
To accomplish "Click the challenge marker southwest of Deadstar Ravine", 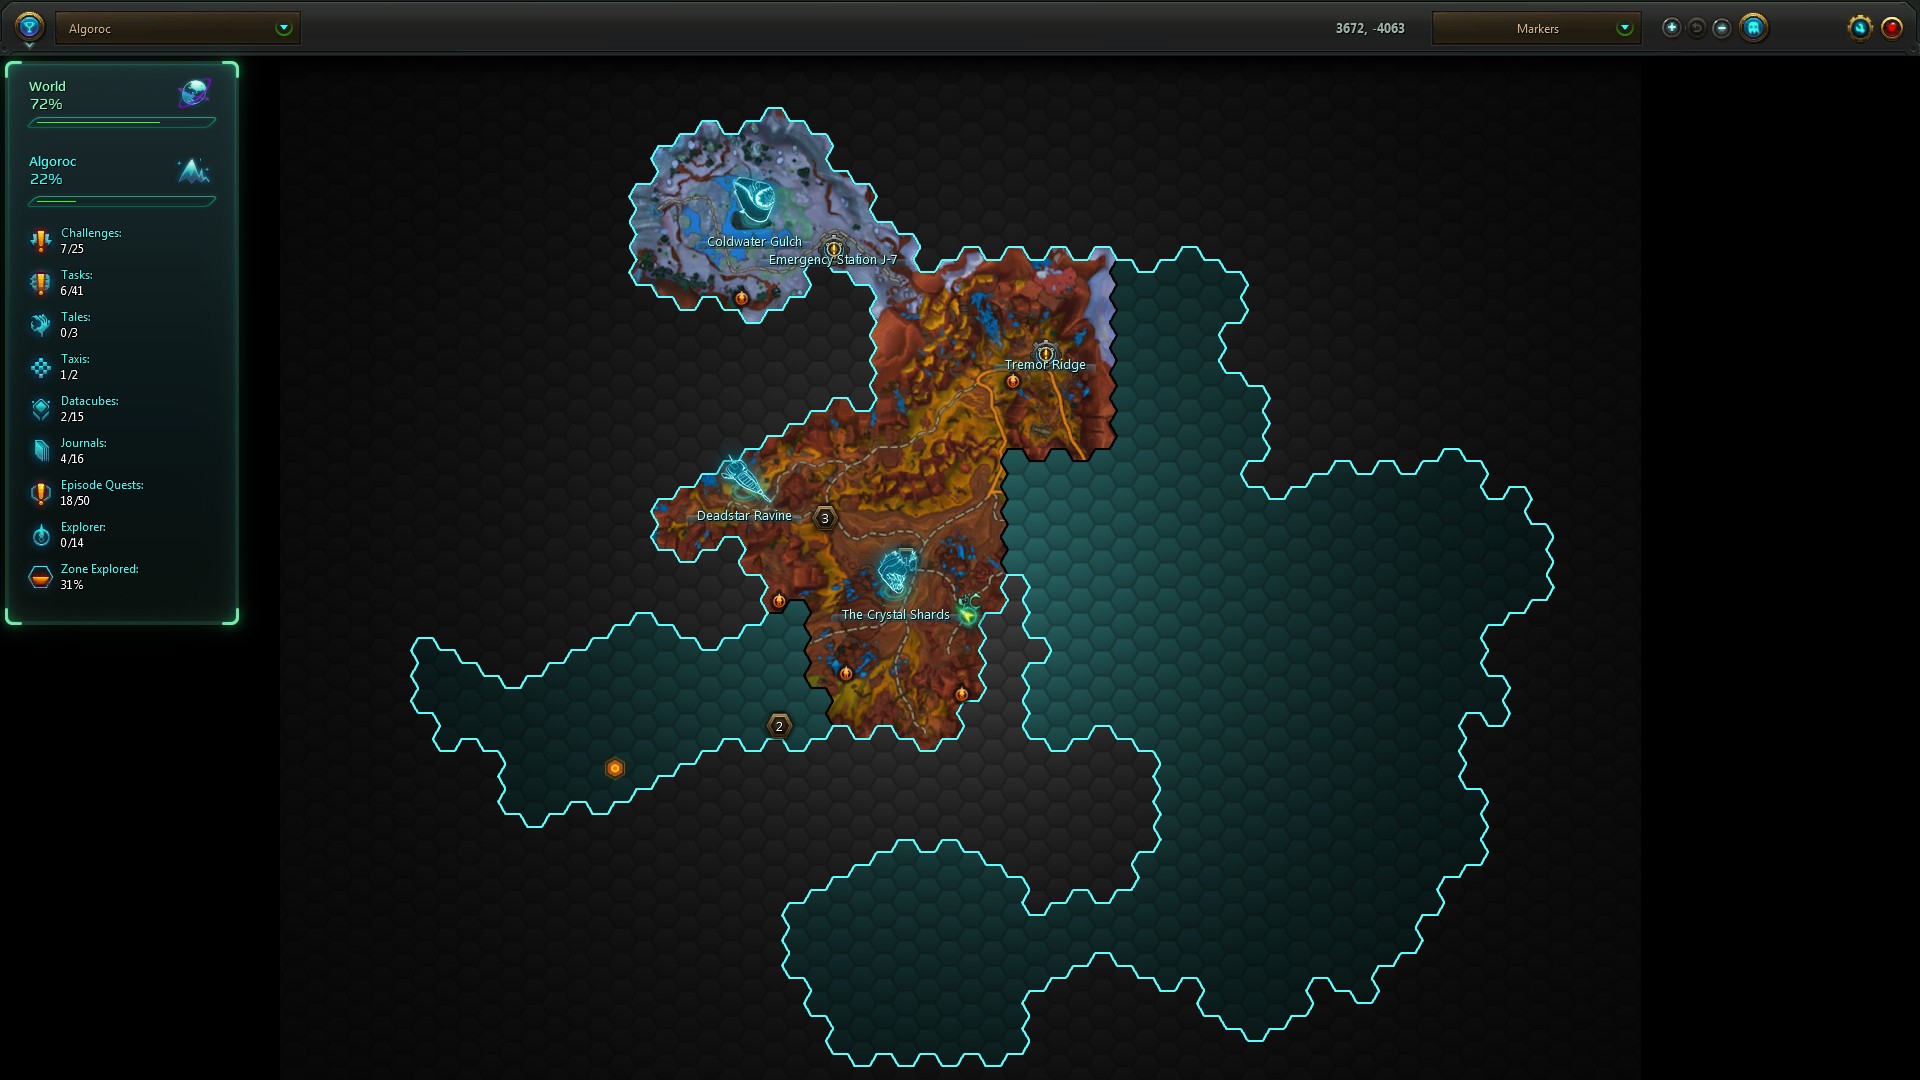I will pyautogui.click(x=779, y=601).
